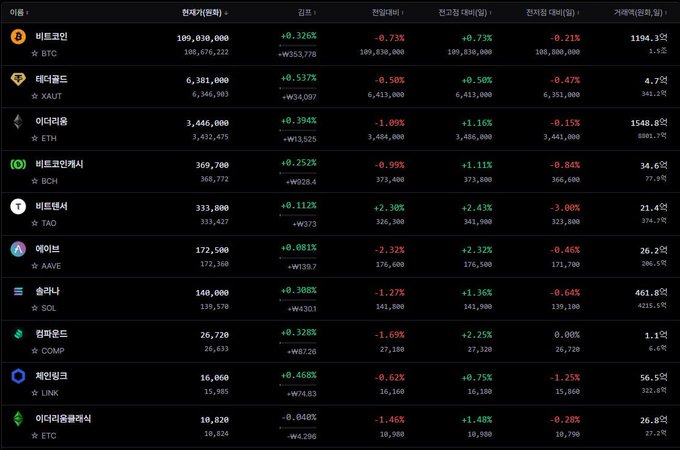Click Chainlink high comparison +0.75%
This screenshot has height=450, width=680.
pos(477,378)
